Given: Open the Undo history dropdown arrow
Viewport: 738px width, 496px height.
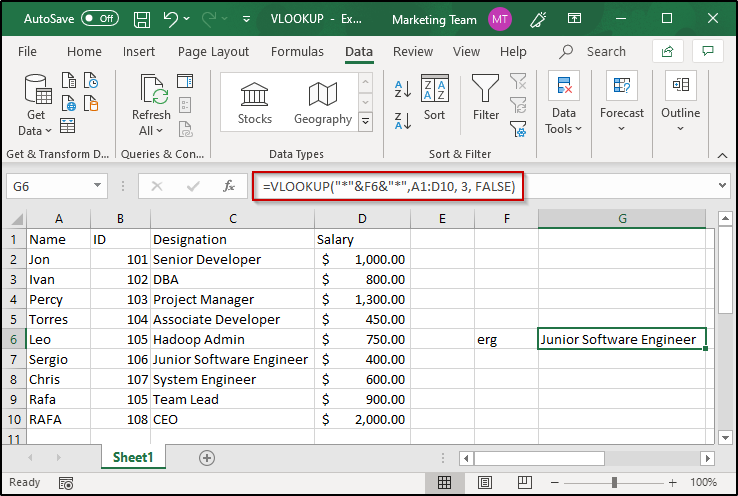Looking at the screenshot, I should point(187,19).
